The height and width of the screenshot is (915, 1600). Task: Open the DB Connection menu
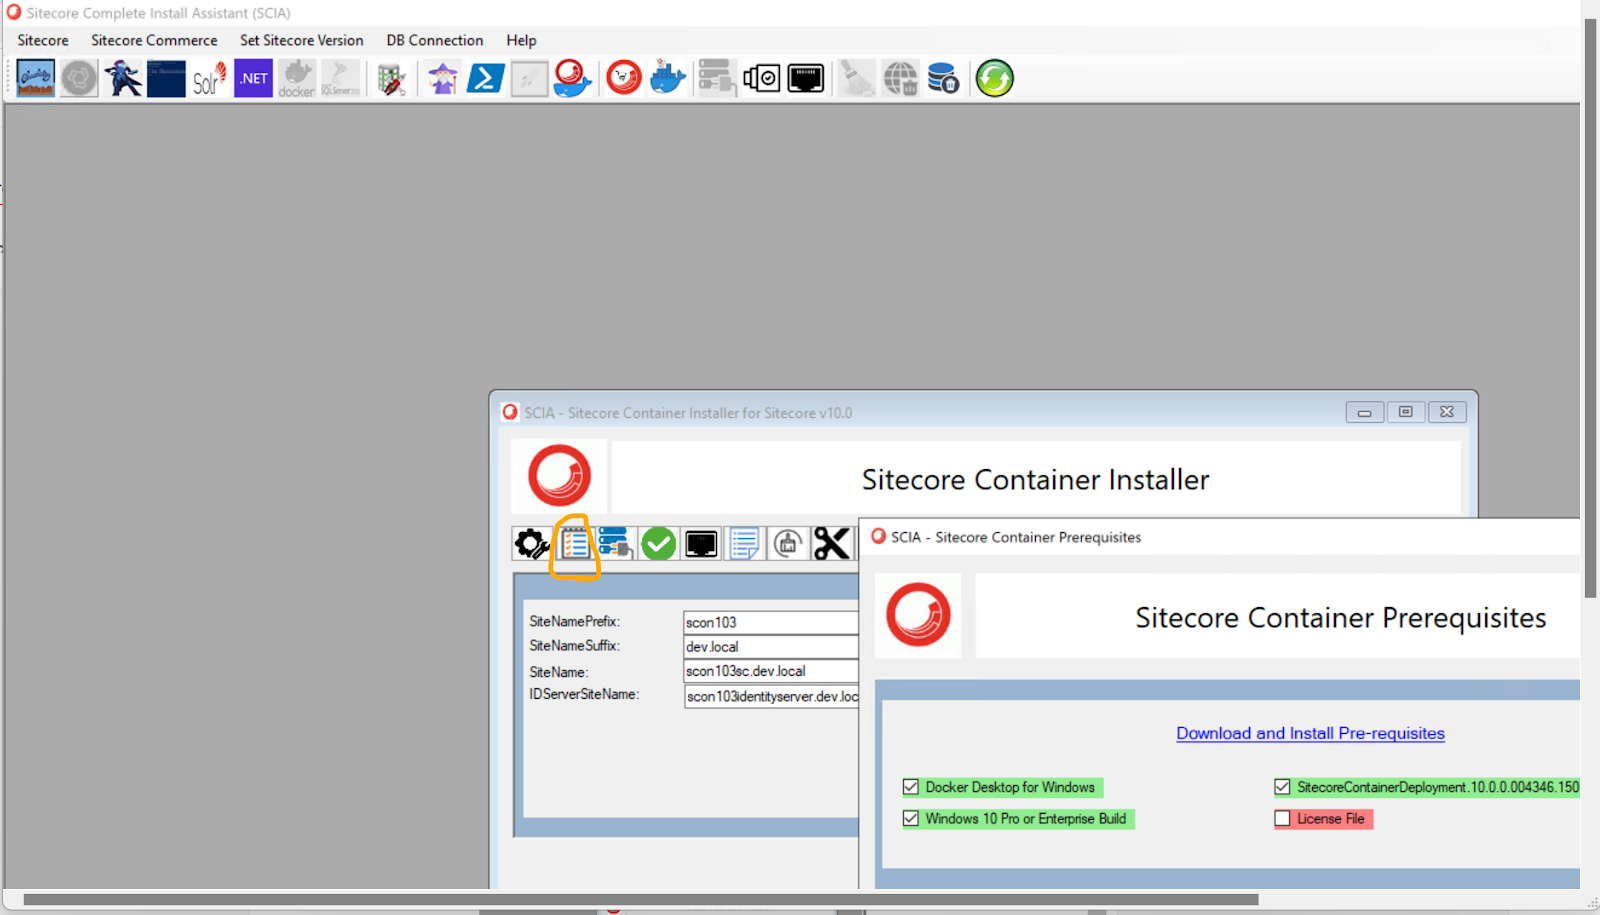point(435,40)
